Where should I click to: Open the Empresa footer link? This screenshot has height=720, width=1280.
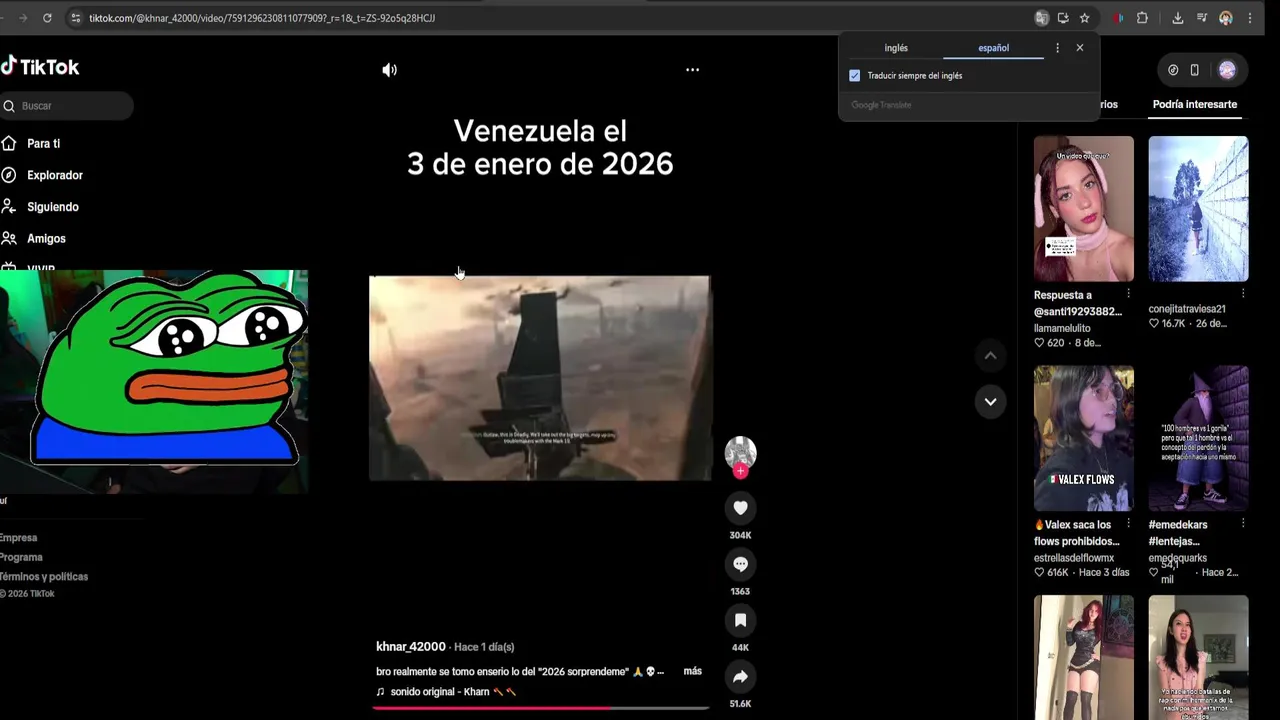[x=18, y=538]
